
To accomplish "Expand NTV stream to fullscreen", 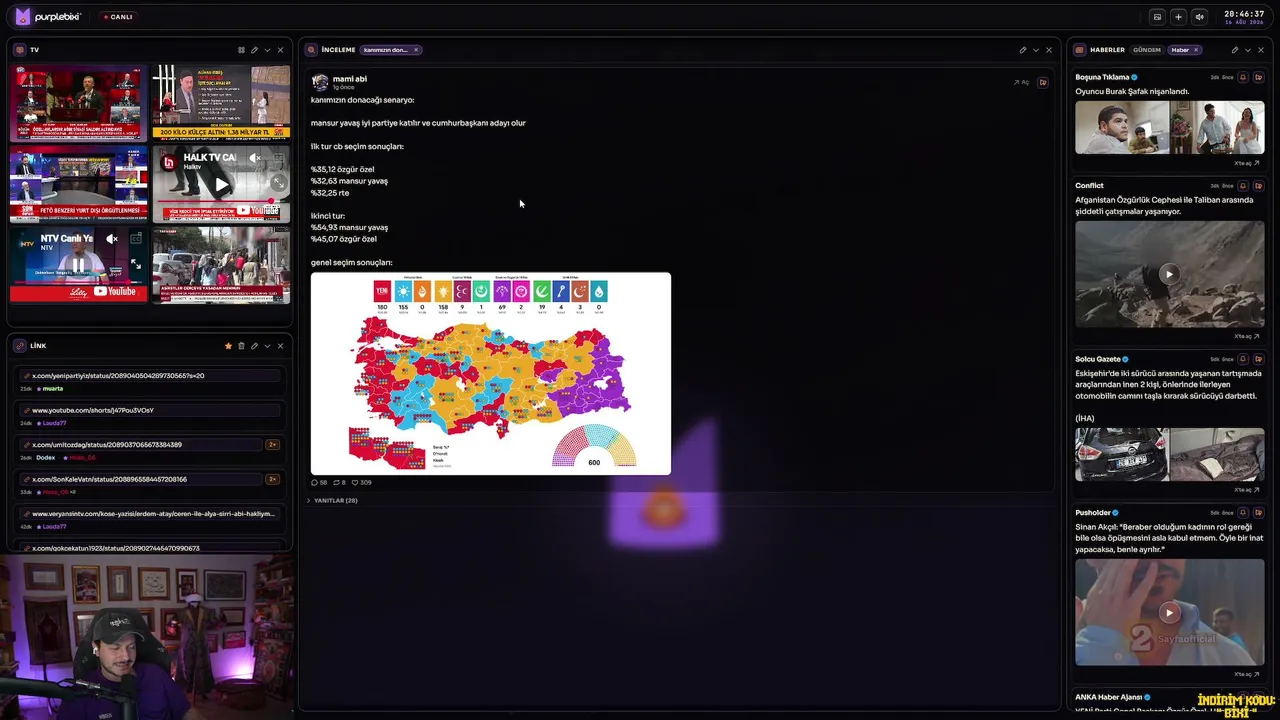I will coord(136,264).
